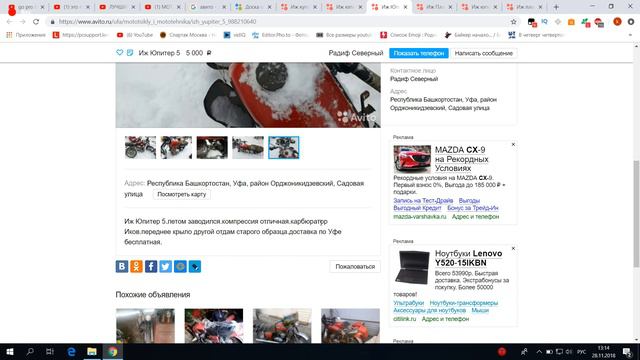Open the Windows Start menu
This screenshot has width=640, height=360.
point(10,351)
